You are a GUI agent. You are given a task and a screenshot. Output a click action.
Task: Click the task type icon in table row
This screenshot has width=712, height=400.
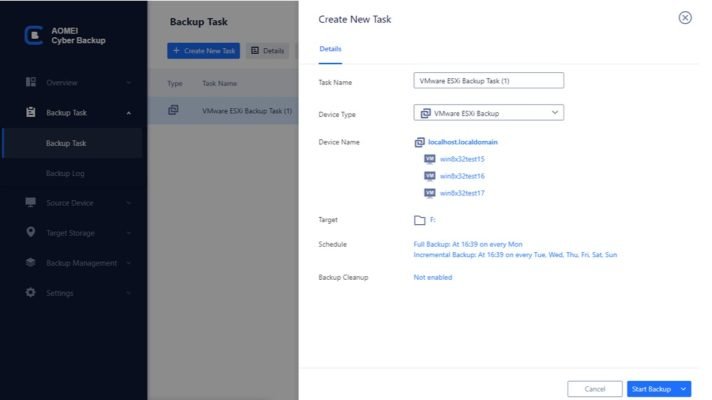tap(173, 110)
